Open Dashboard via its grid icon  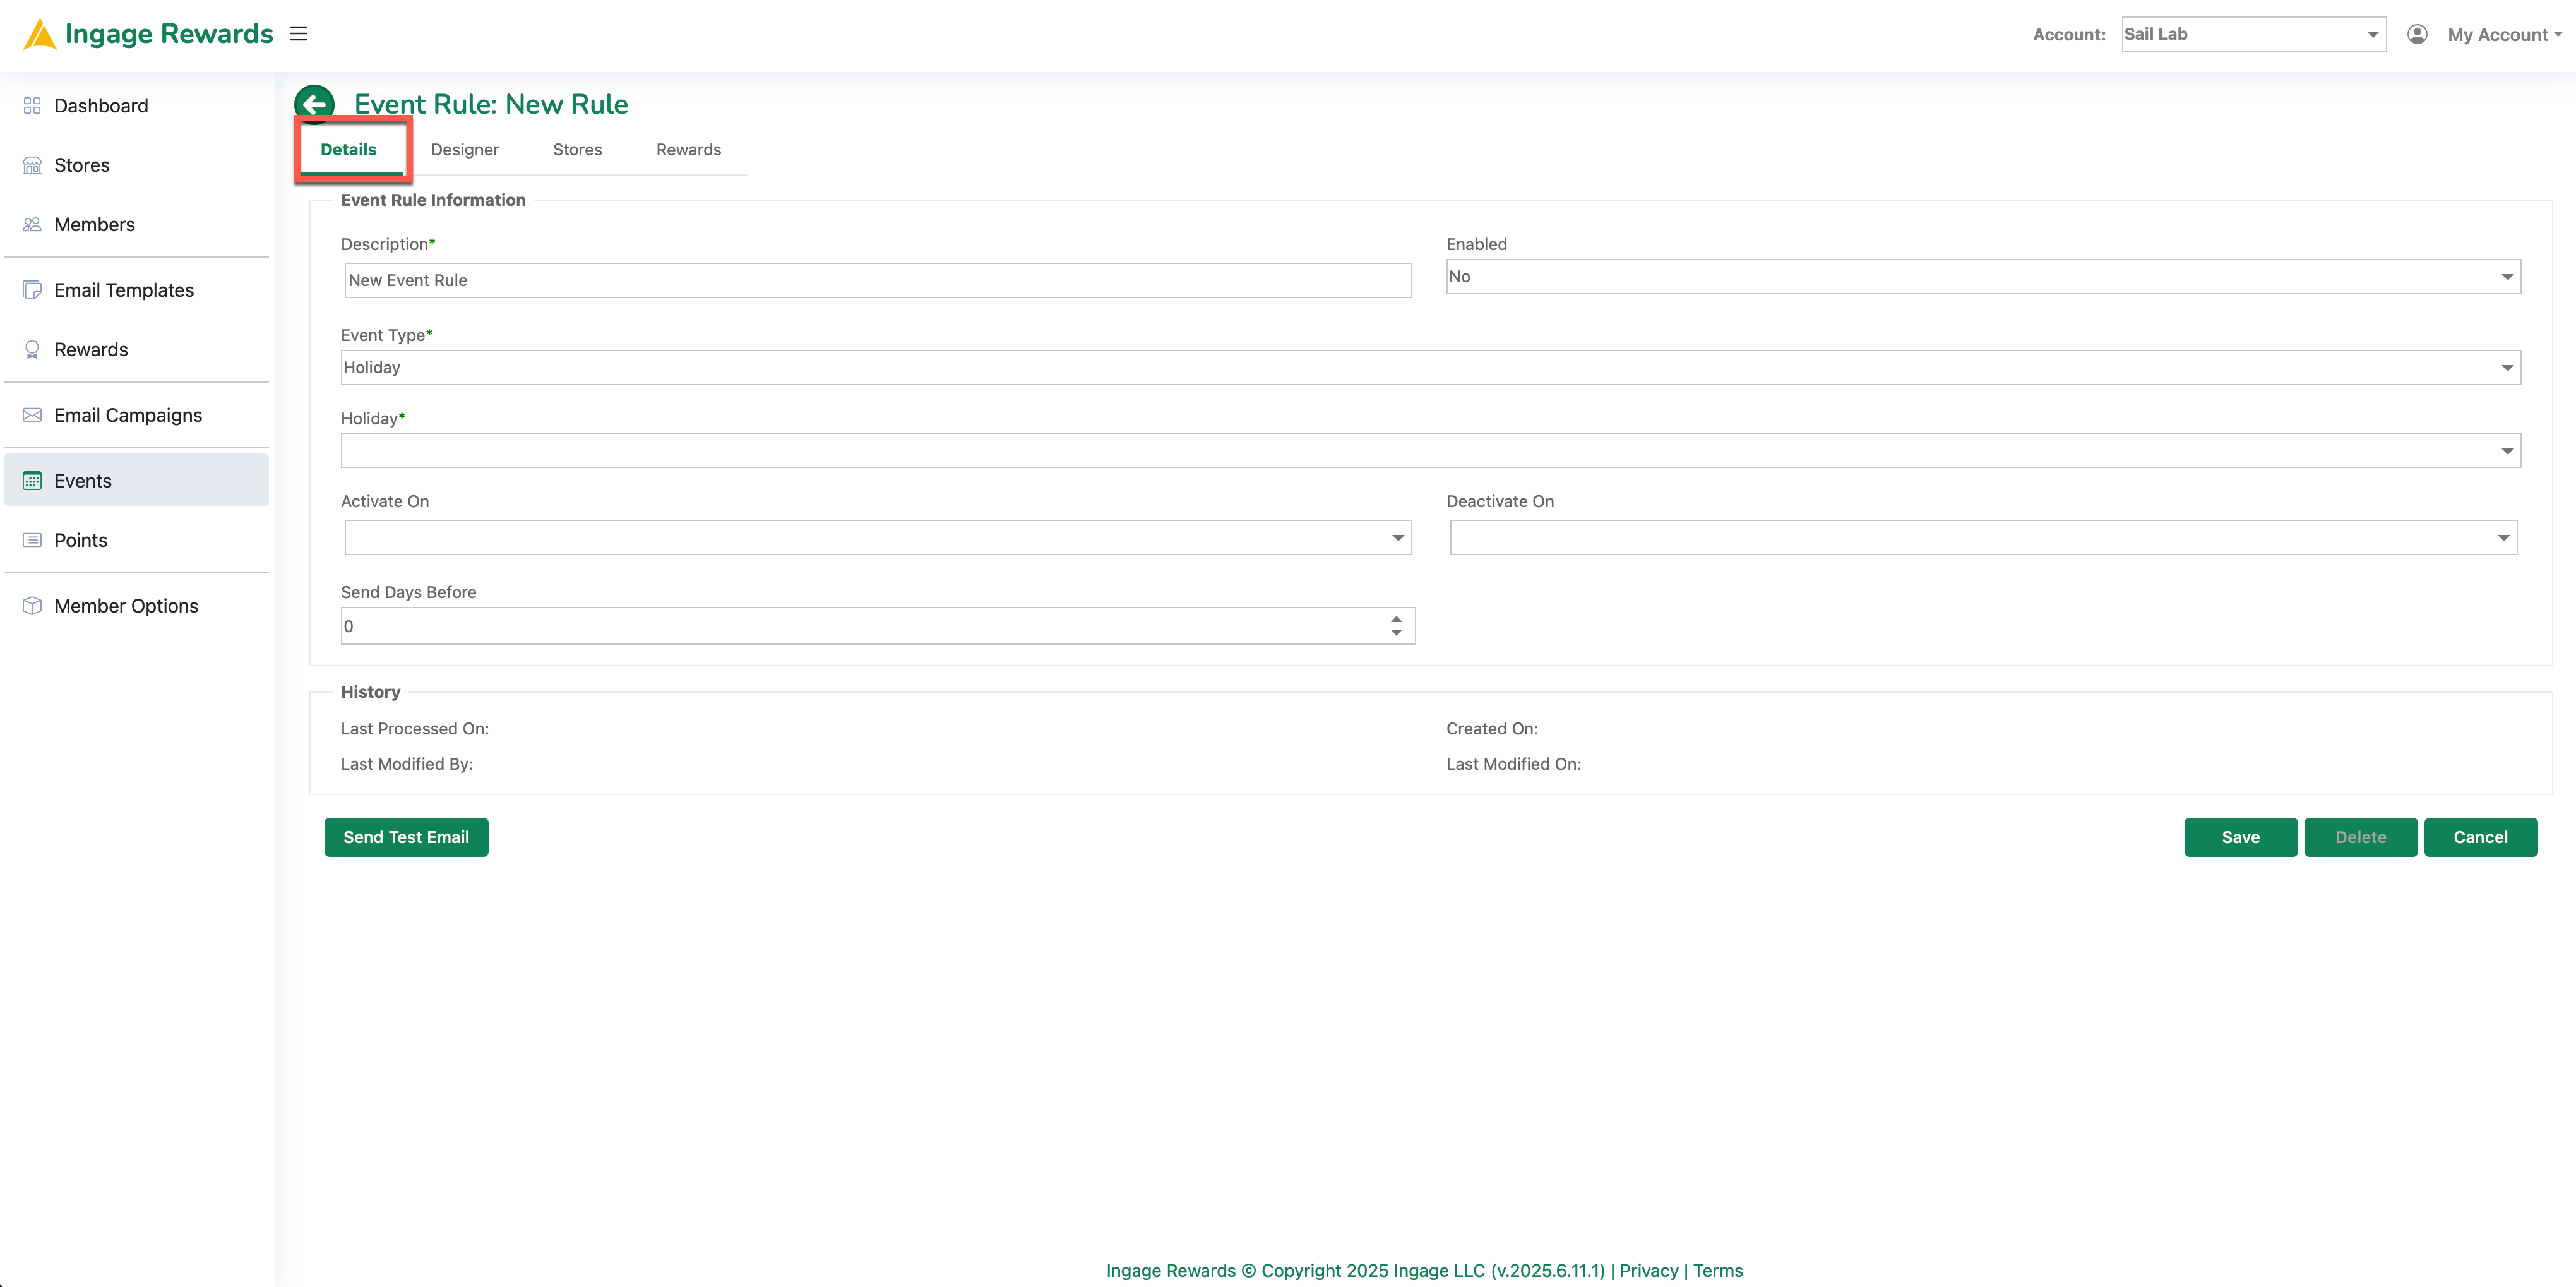[x=32, y=106]
